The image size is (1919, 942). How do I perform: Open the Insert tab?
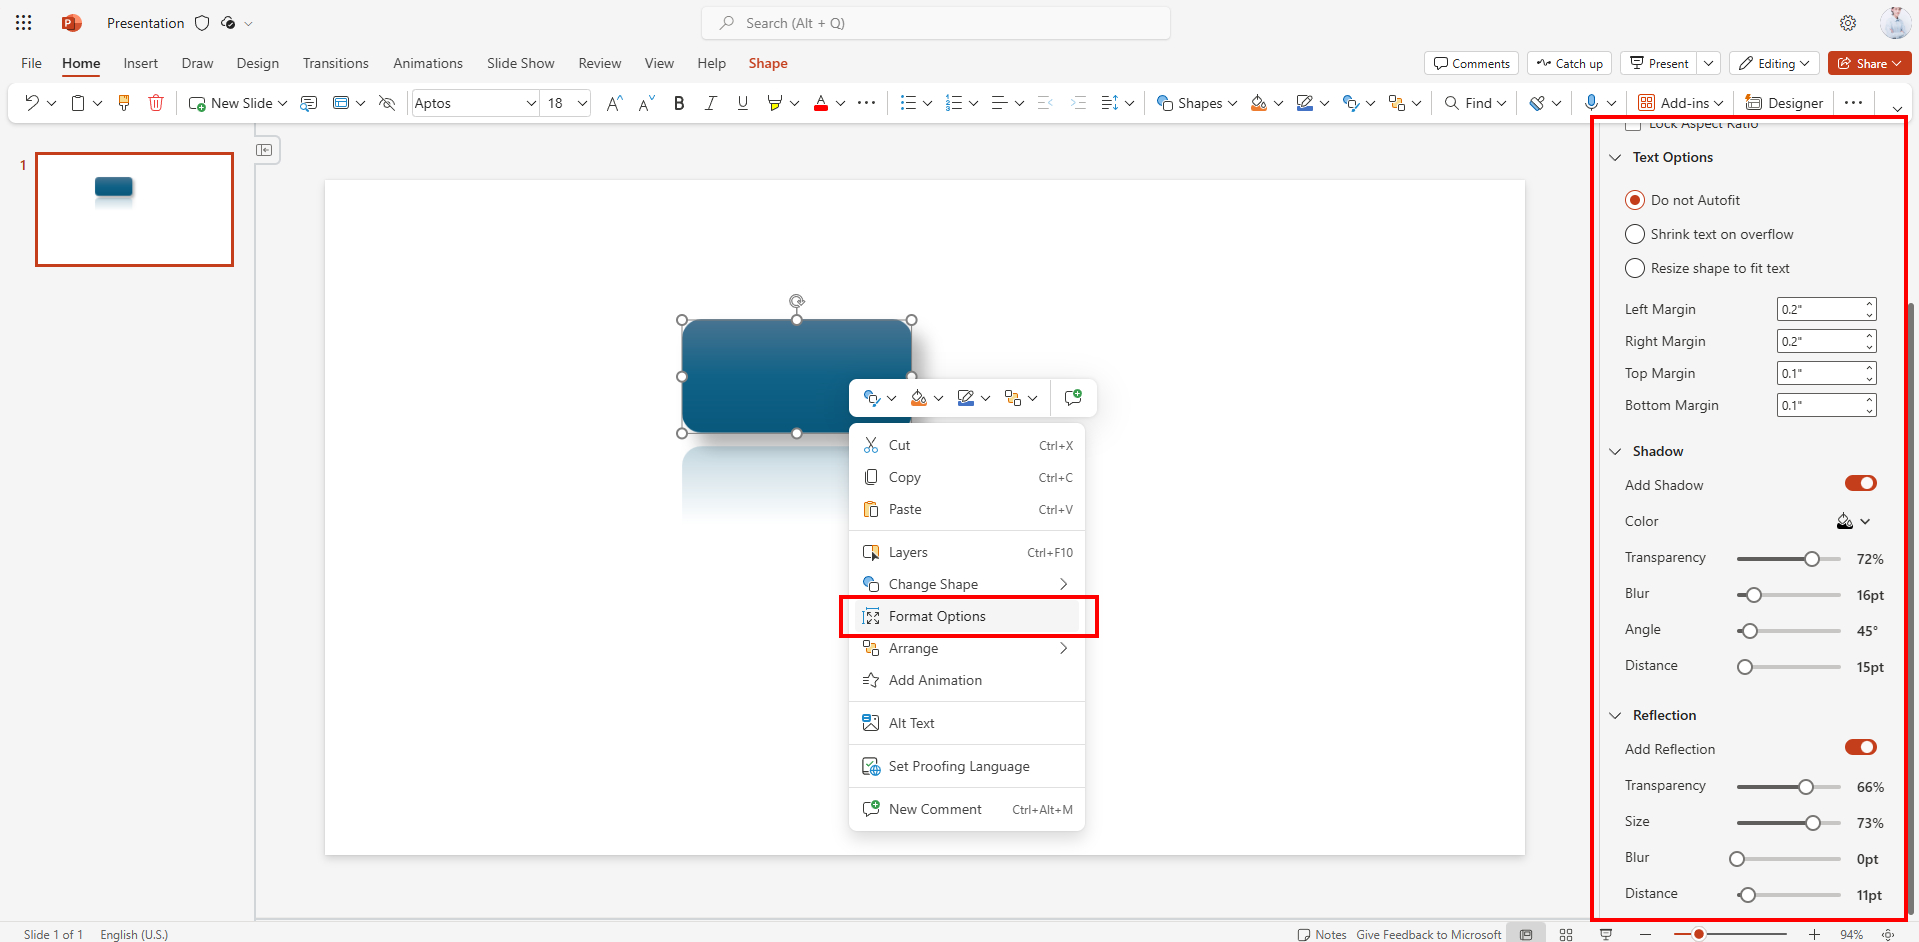coord(141,63)
